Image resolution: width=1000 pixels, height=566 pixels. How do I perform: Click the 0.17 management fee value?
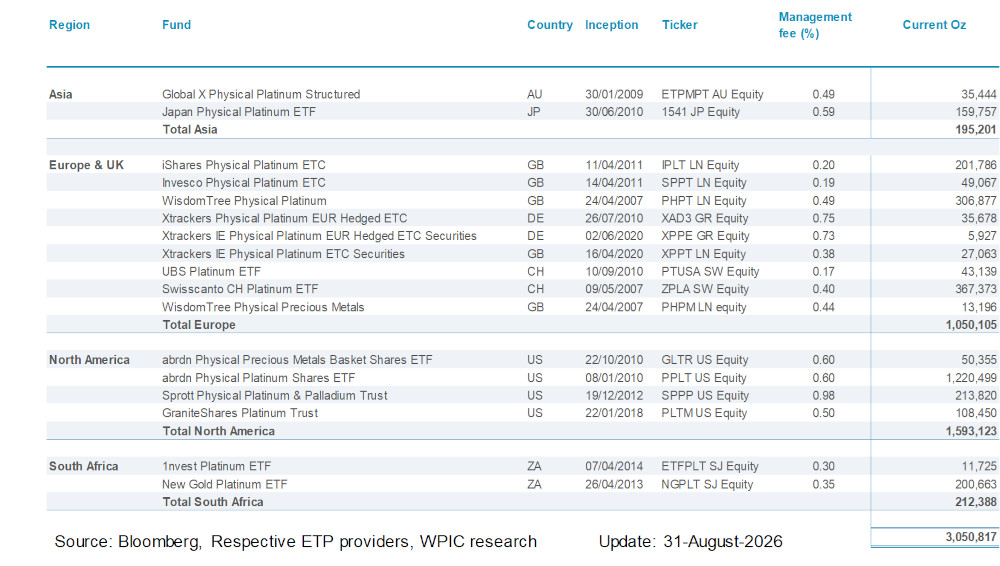coord(823,272)
